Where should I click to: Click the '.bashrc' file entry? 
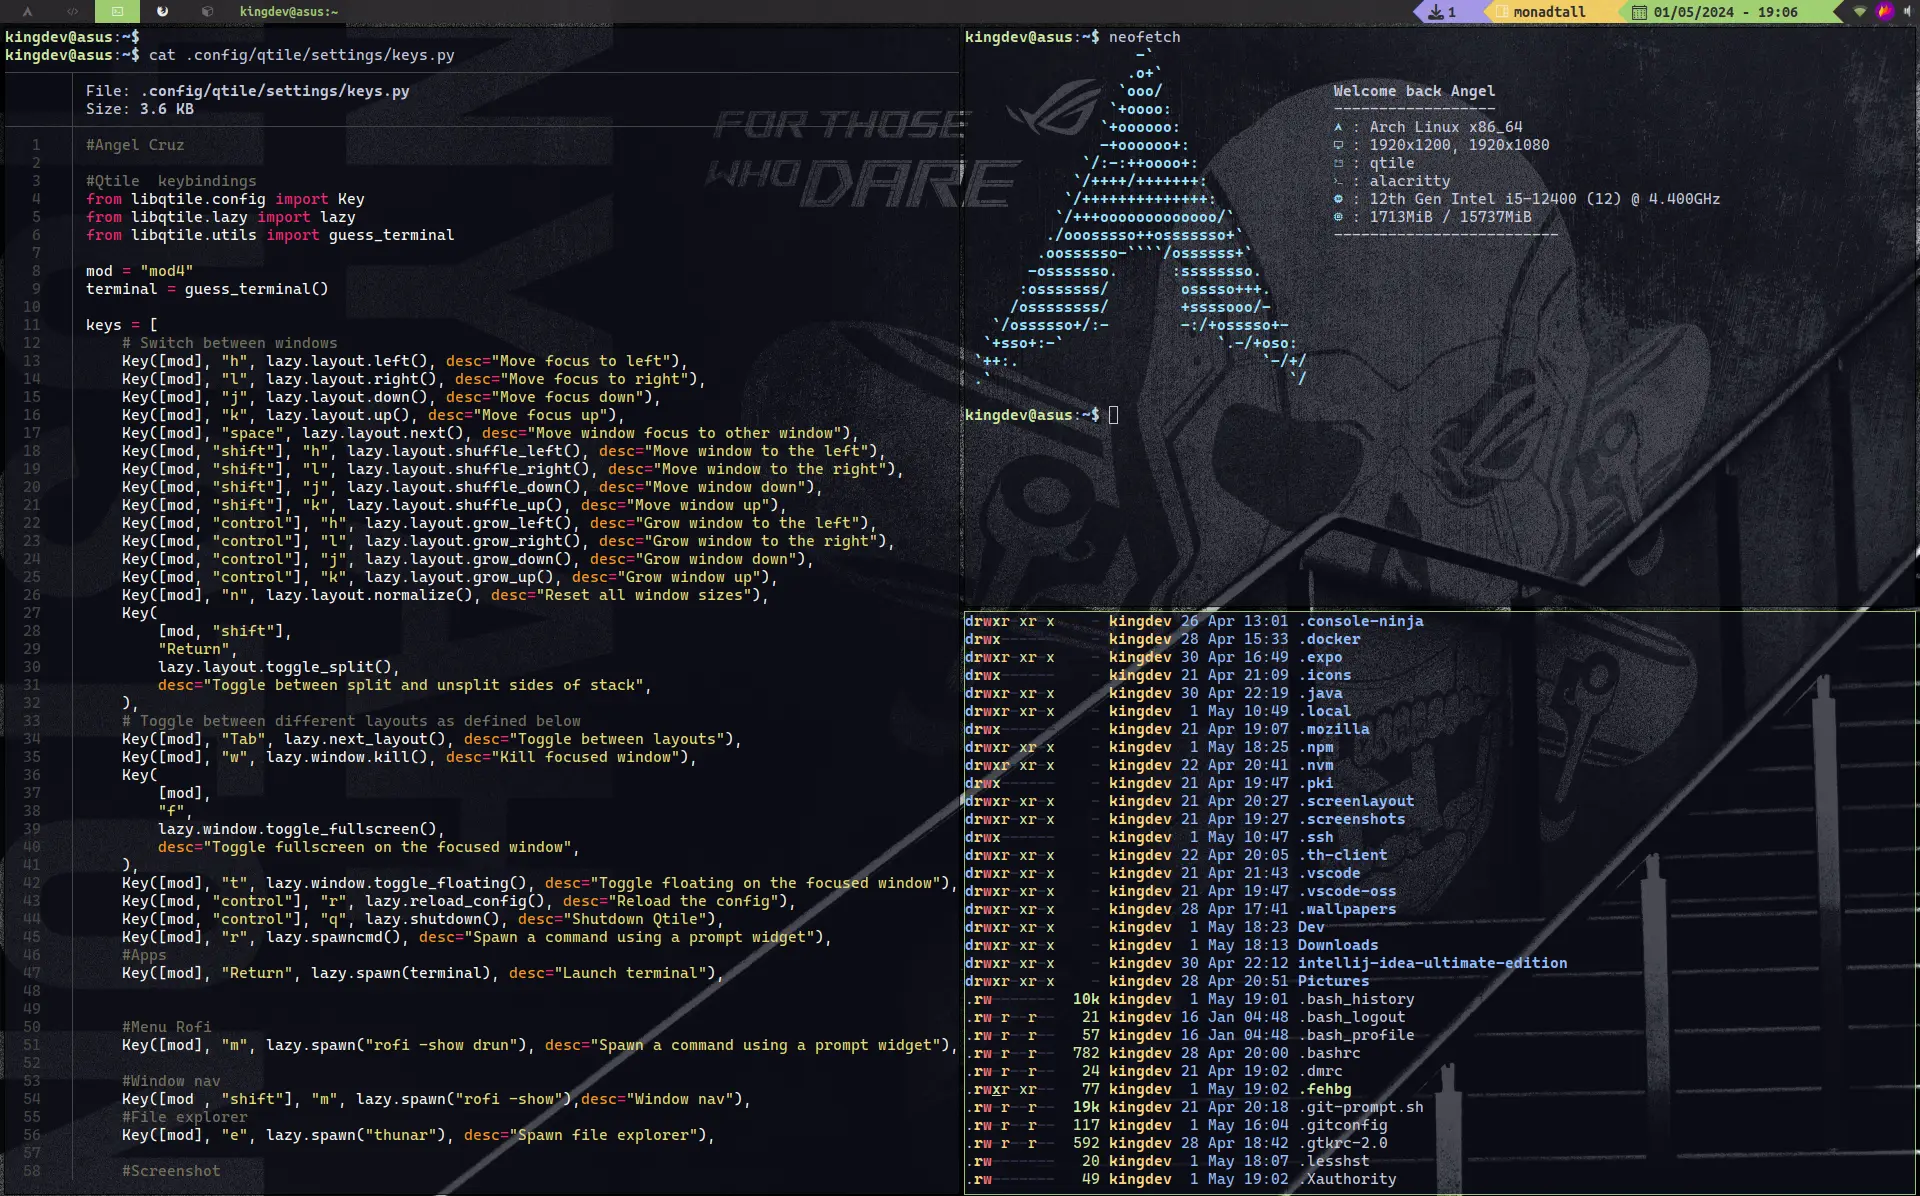[1329, 1053]
